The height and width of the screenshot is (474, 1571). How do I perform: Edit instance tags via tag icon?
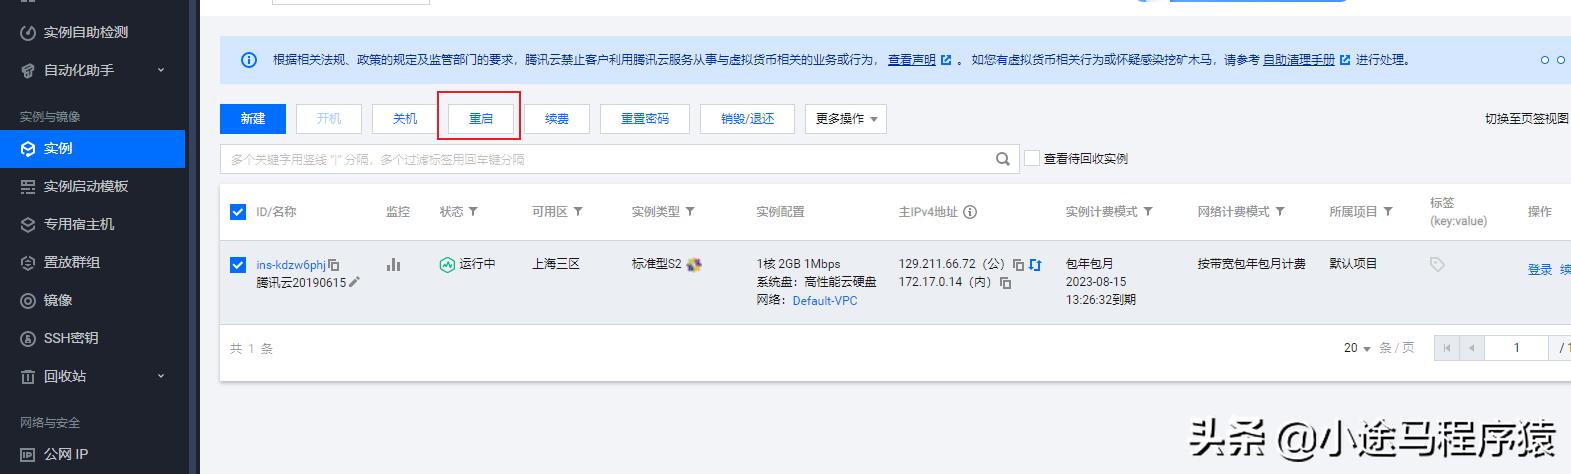coord(1437,264)
